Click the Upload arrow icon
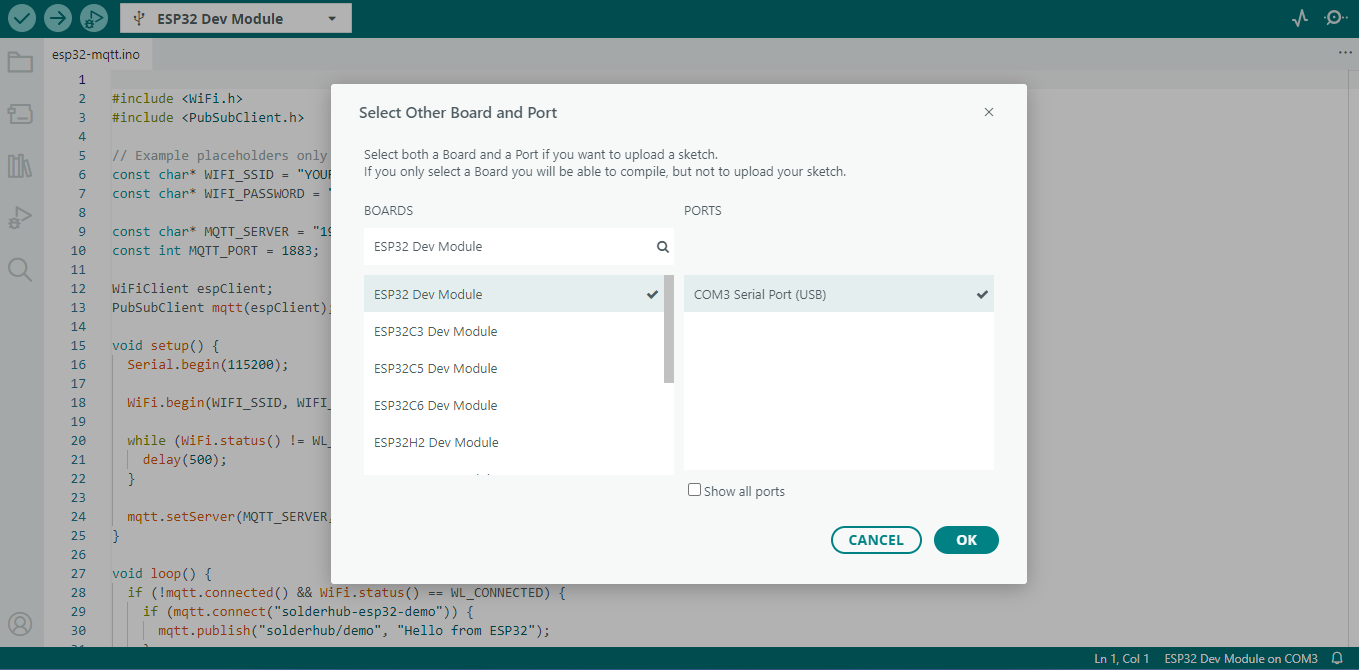Screen dimensions: 1359x670 click(x=59, y=18)
